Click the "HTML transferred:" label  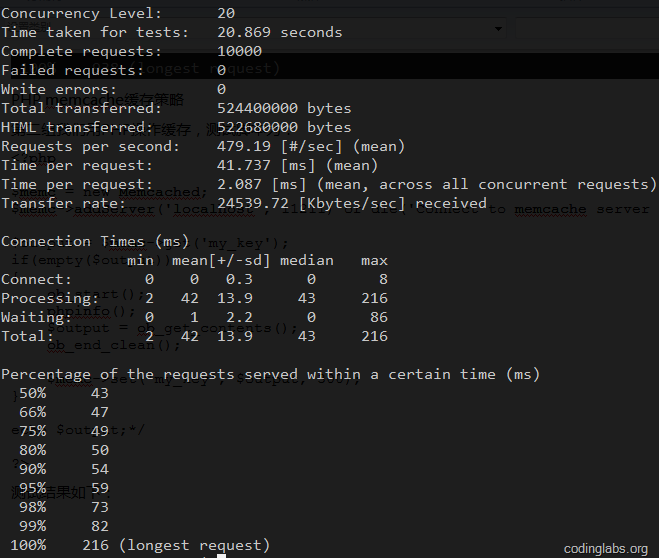(77, 127)
